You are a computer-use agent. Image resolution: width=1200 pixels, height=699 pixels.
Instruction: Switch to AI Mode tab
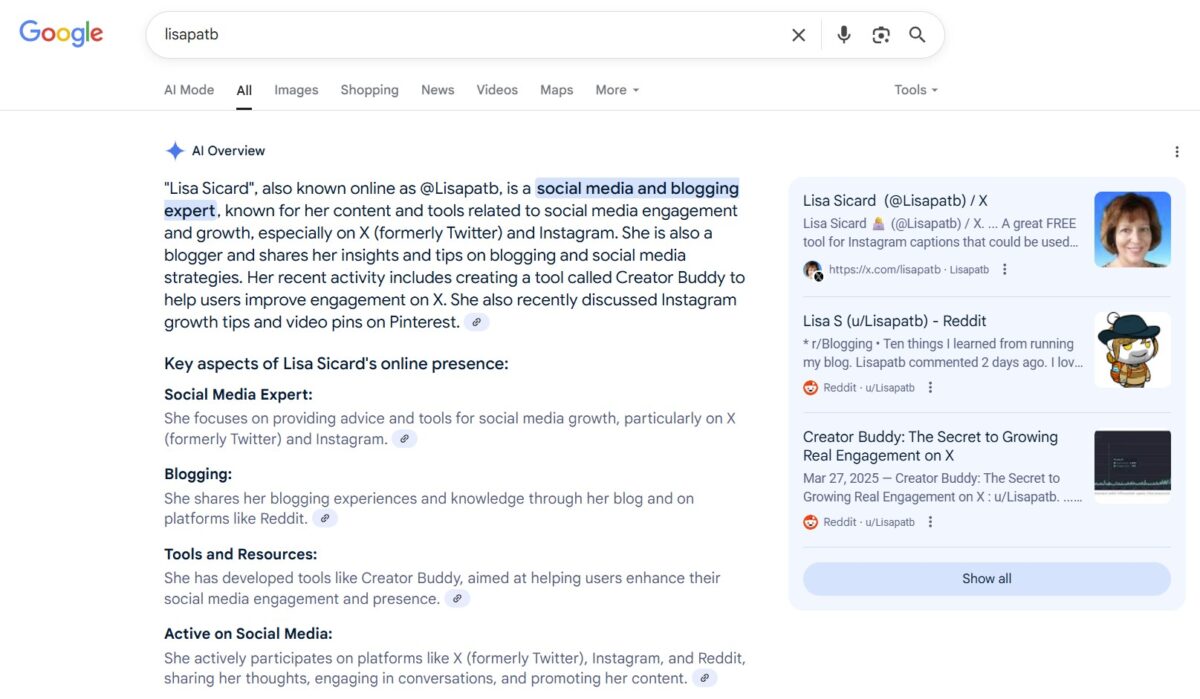[x=189, y=90]
